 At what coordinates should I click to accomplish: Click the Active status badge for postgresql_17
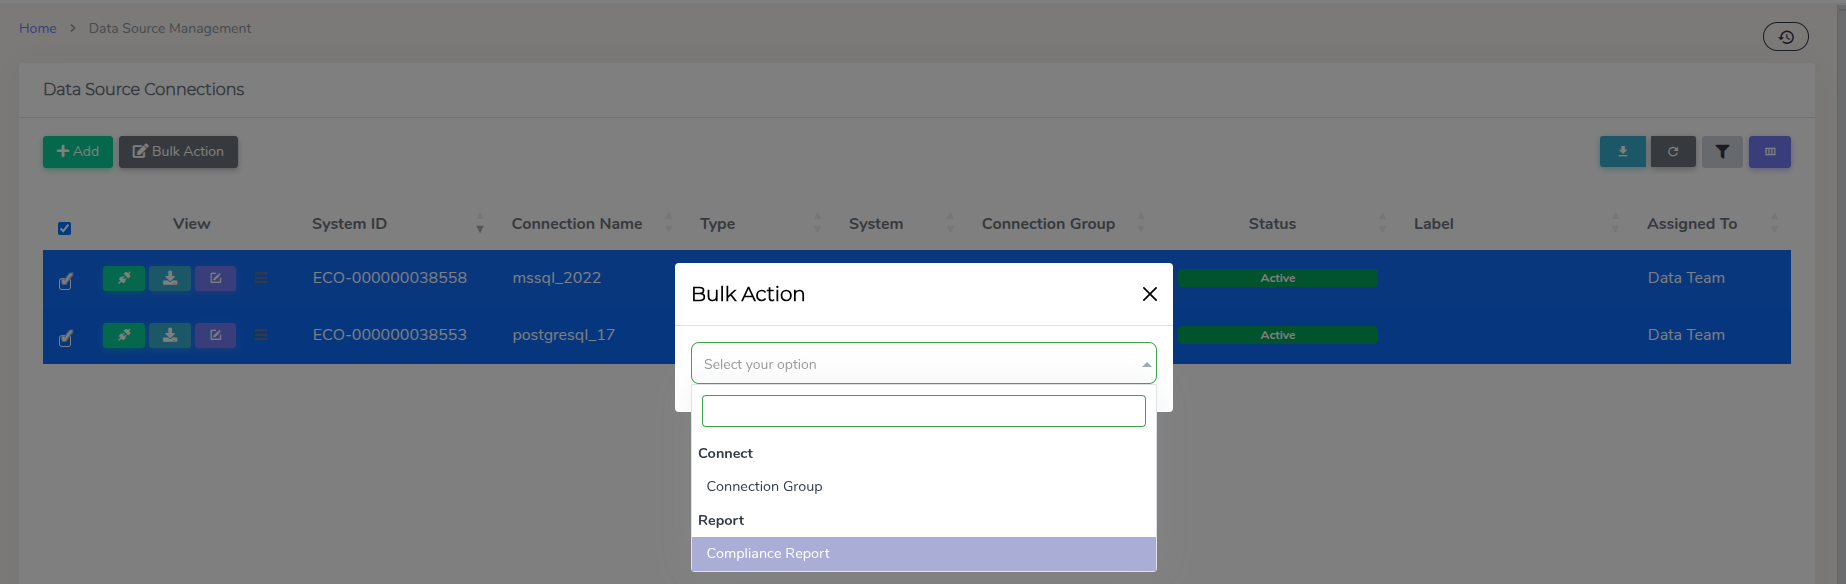(1277, 335)
